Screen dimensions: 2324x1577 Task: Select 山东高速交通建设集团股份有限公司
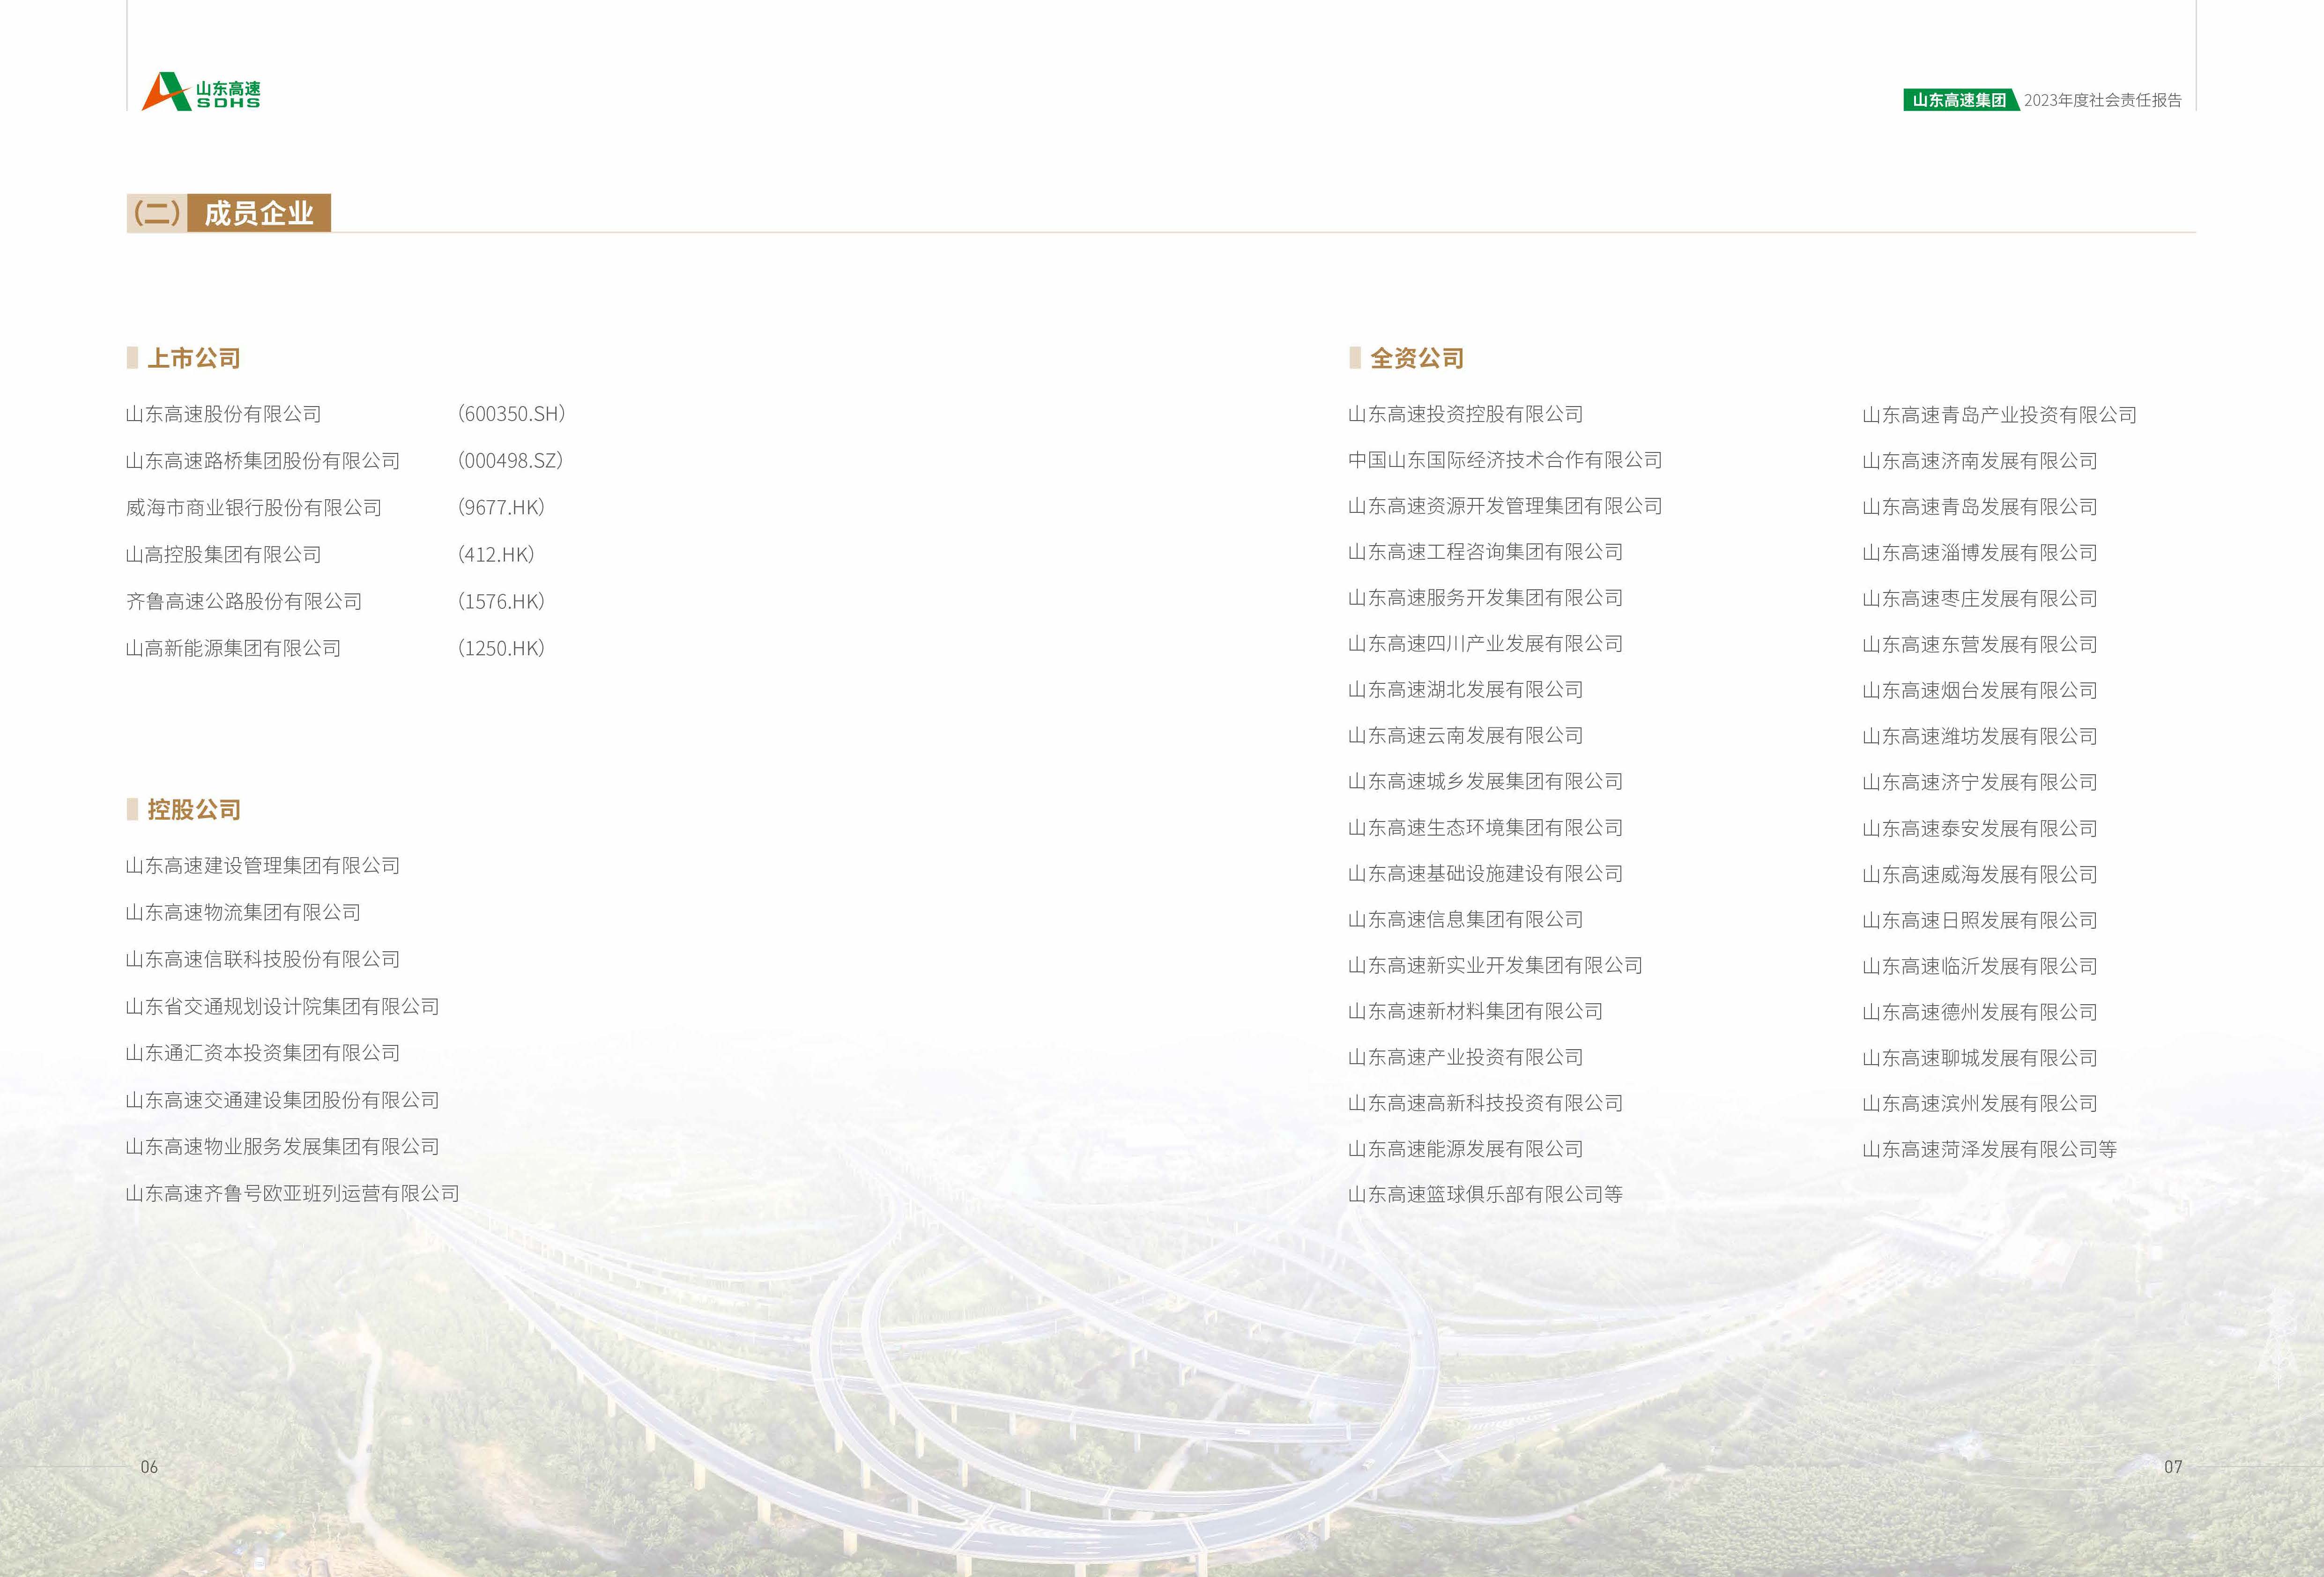coord(283,1100)
